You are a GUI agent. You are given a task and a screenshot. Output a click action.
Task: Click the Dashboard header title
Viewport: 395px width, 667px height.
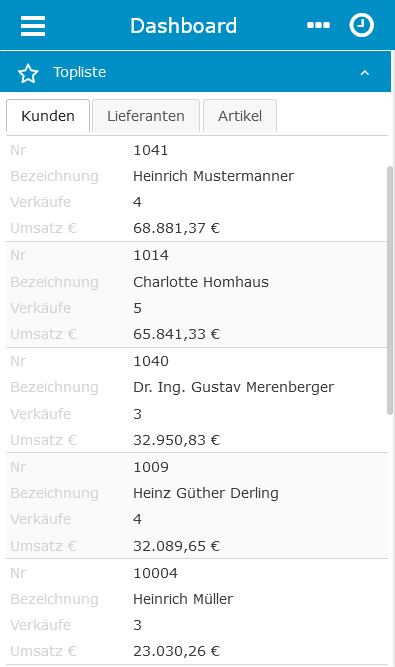pos(183,26)
